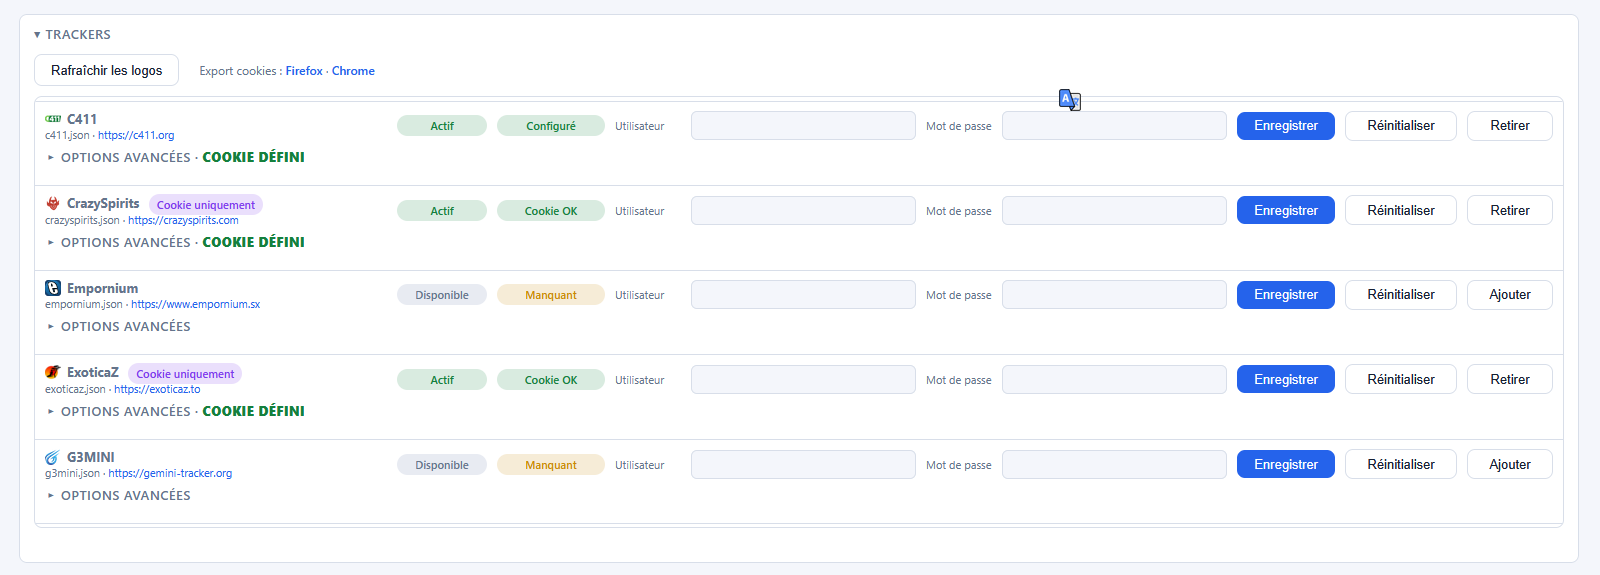Open the https://exoticaz.to link
The image size is (1600, 575).
click(157, 389)
